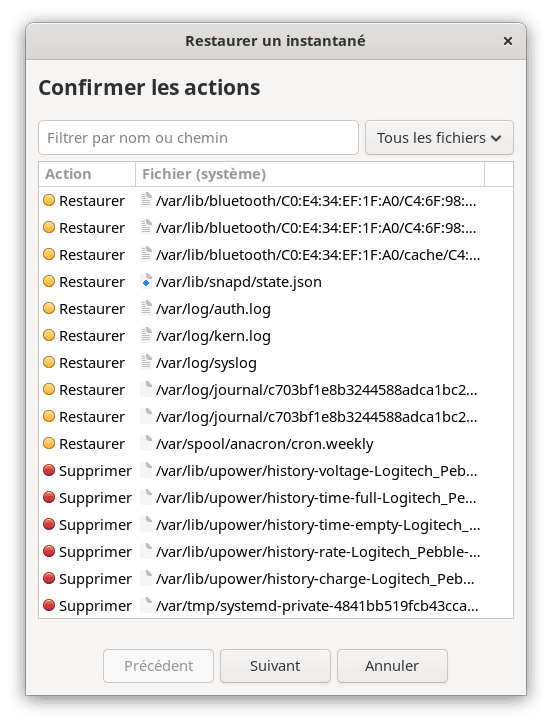
Task: Sort by the 'Fichier (système)' column header
Action: coord(310,174)
